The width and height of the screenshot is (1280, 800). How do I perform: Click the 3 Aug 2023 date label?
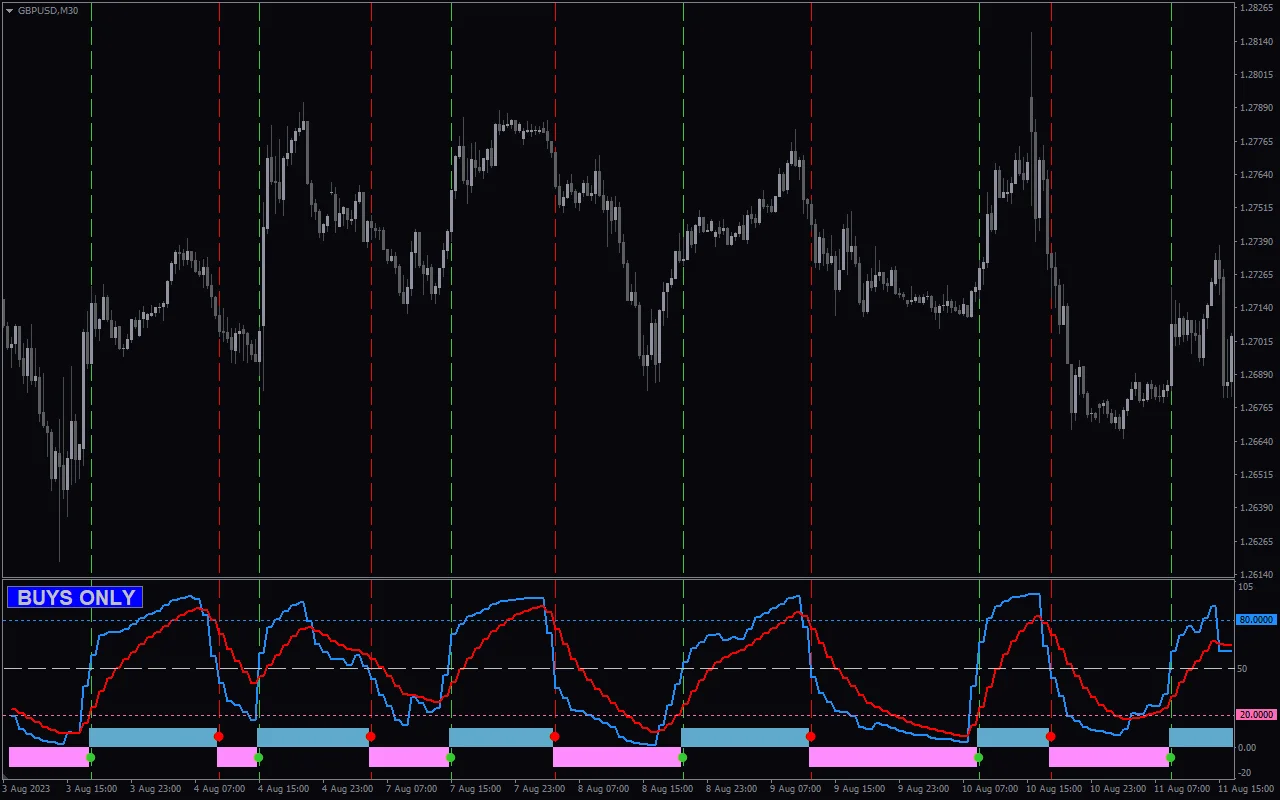pos(26,789)
